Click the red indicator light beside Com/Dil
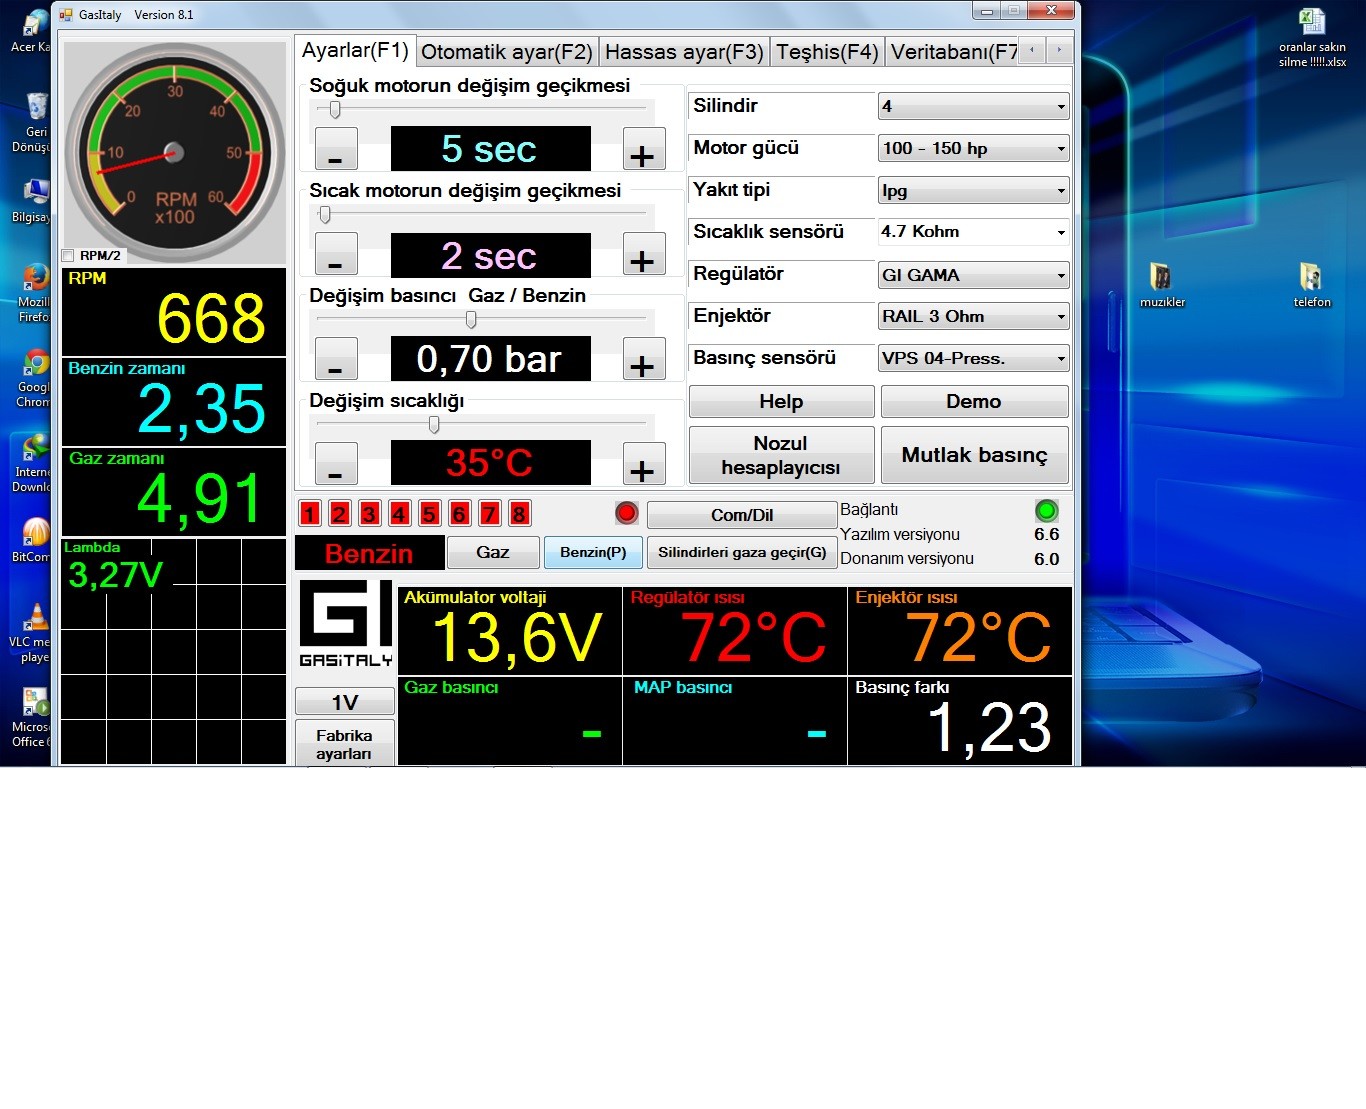Viewport: 1366px width, 1109px height. [627, 513]
